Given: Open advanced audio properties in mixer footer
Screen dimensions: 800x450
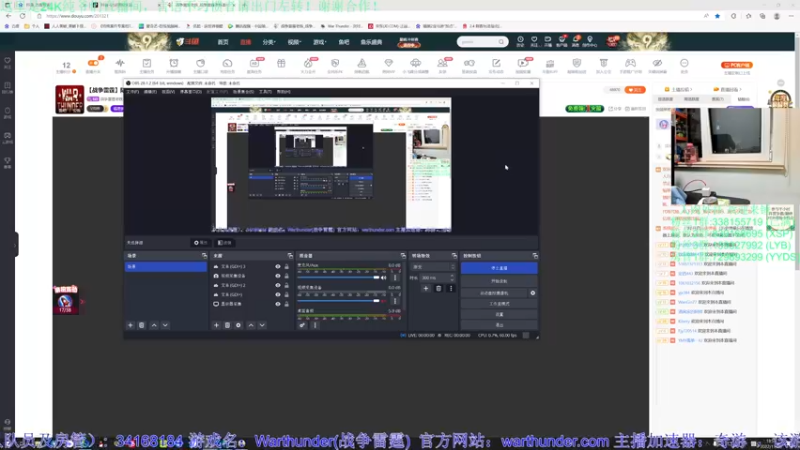Looking at the screenshot, I should click(x=303, y=325).
